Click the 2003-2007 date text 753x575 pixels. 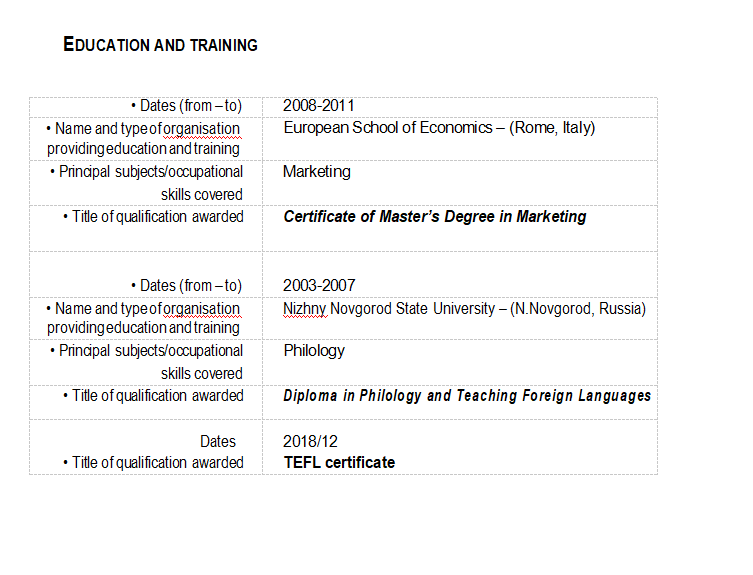coord(318,286)
